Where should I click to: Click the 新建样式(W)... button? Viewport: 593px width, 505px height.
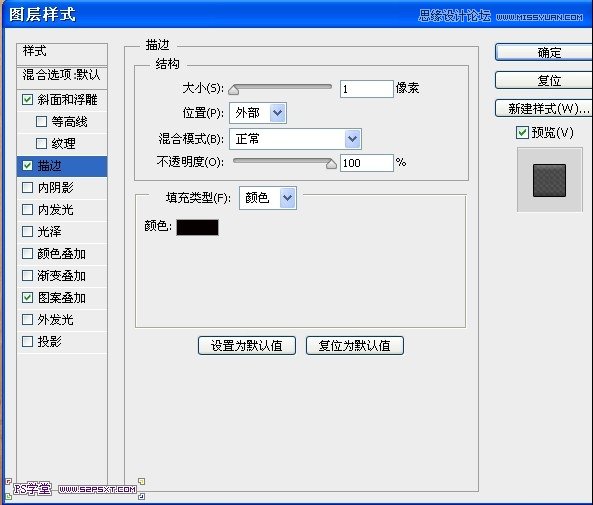(544, 109)
